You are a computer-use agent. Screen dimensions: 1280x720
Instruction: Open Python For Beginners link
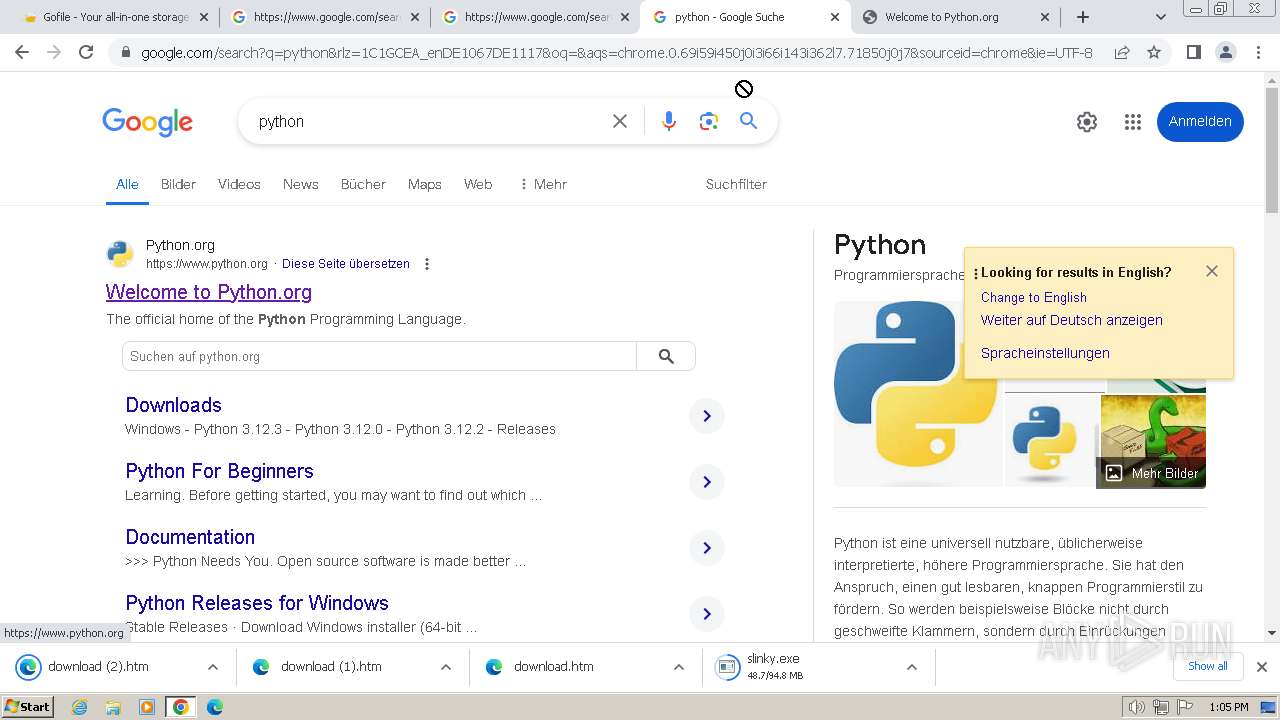coord(219,471)
